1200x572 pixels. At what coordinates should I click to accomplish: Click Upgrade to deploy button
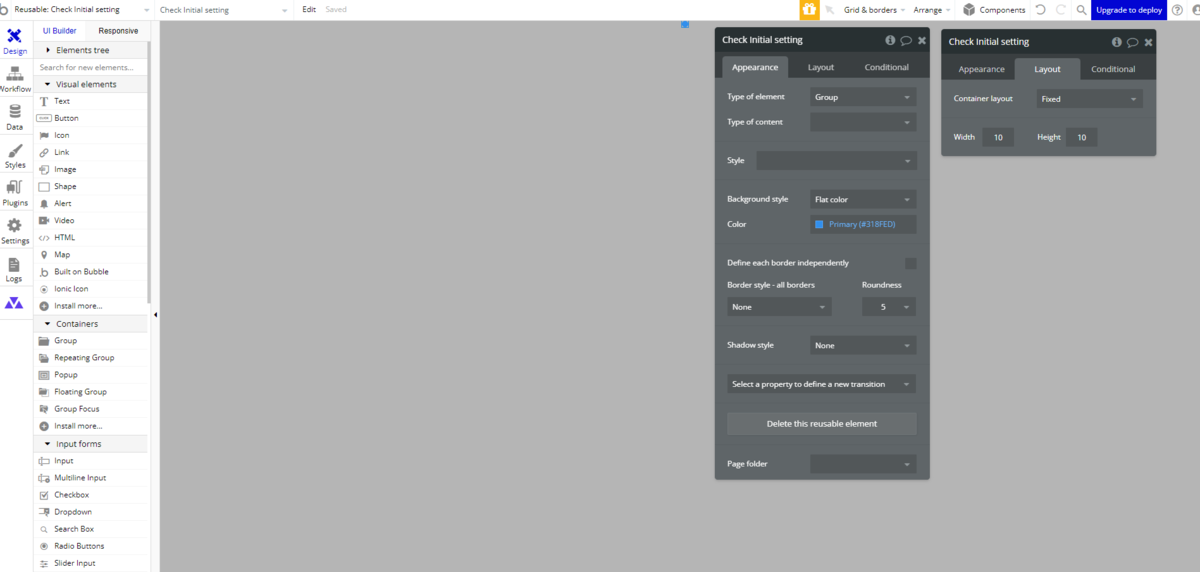[x=1128, y=10]
